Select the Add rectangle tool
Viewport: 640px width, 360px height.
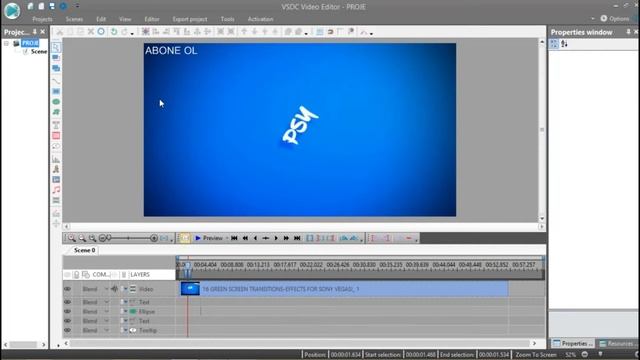click(x=56, y=91)
